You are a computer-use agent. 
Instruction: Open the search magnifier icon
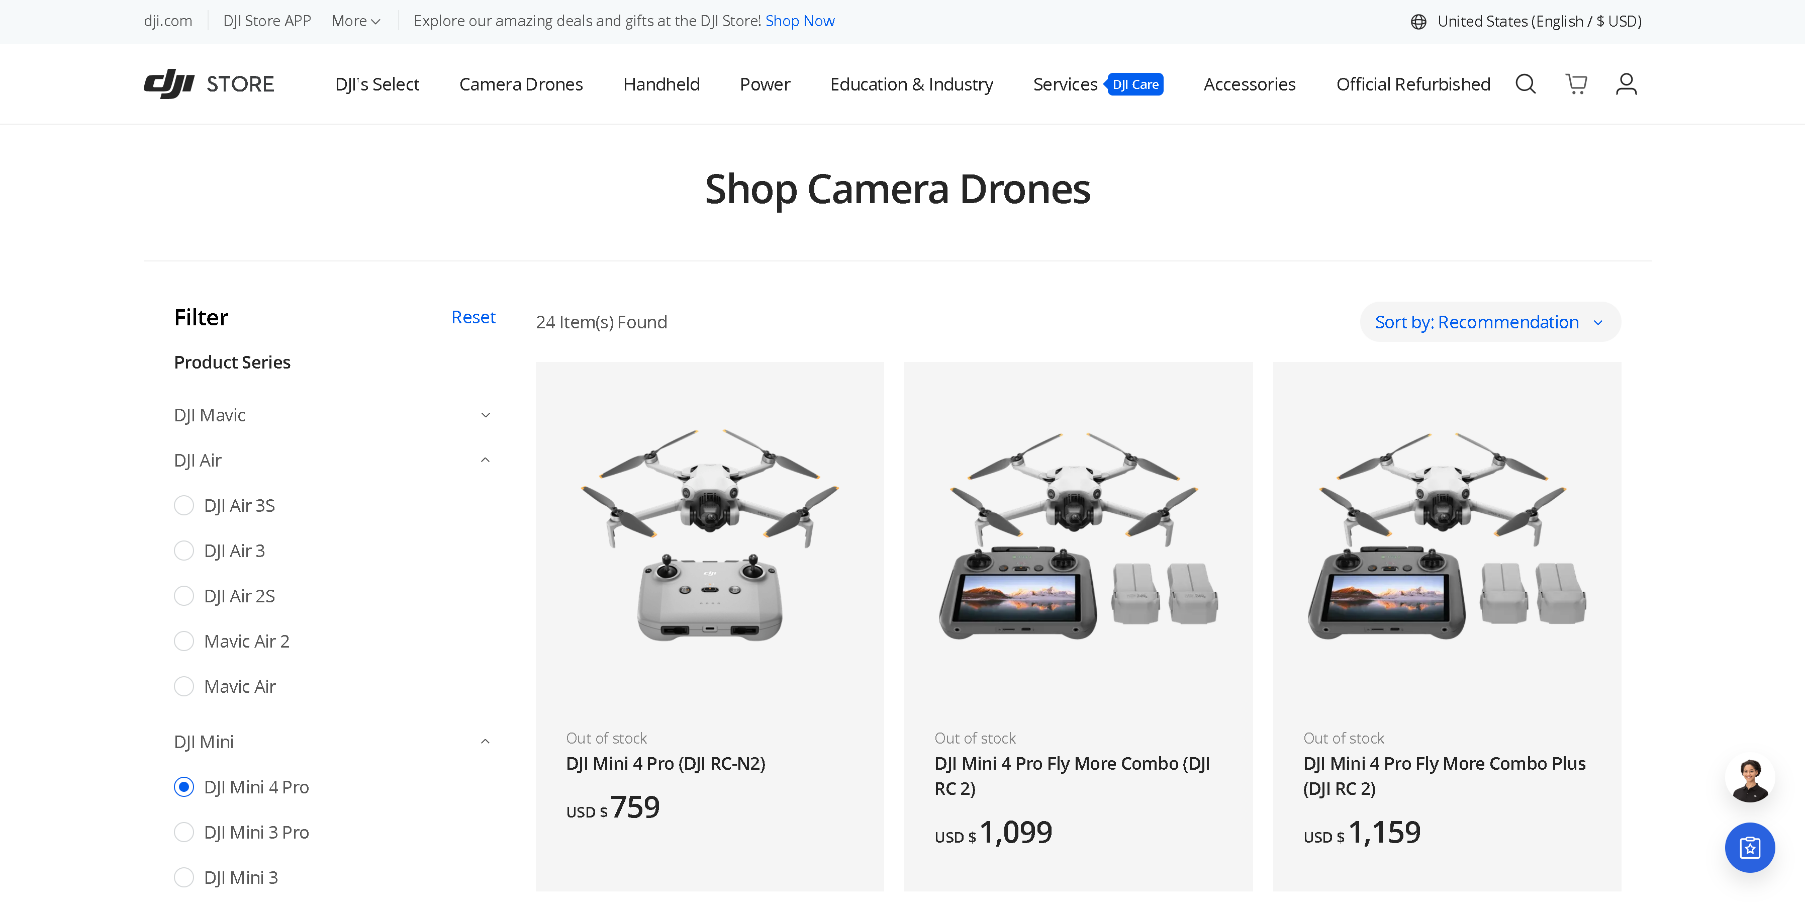pyautogui.click(x=1525, y=84)
